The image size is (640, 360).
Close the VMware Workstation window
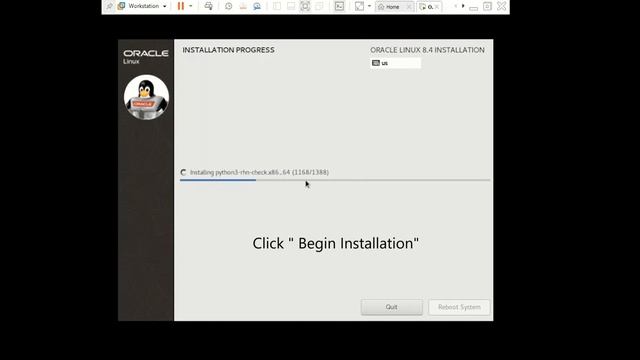[502, 6]
